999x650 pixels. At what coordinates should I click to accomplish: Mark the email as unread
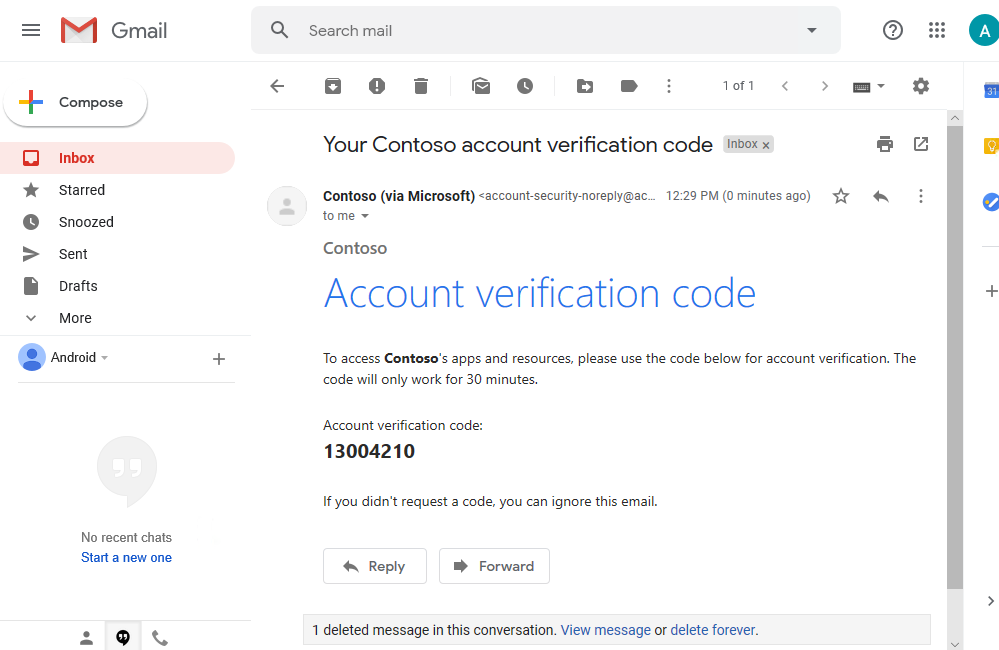coord(481,86)
